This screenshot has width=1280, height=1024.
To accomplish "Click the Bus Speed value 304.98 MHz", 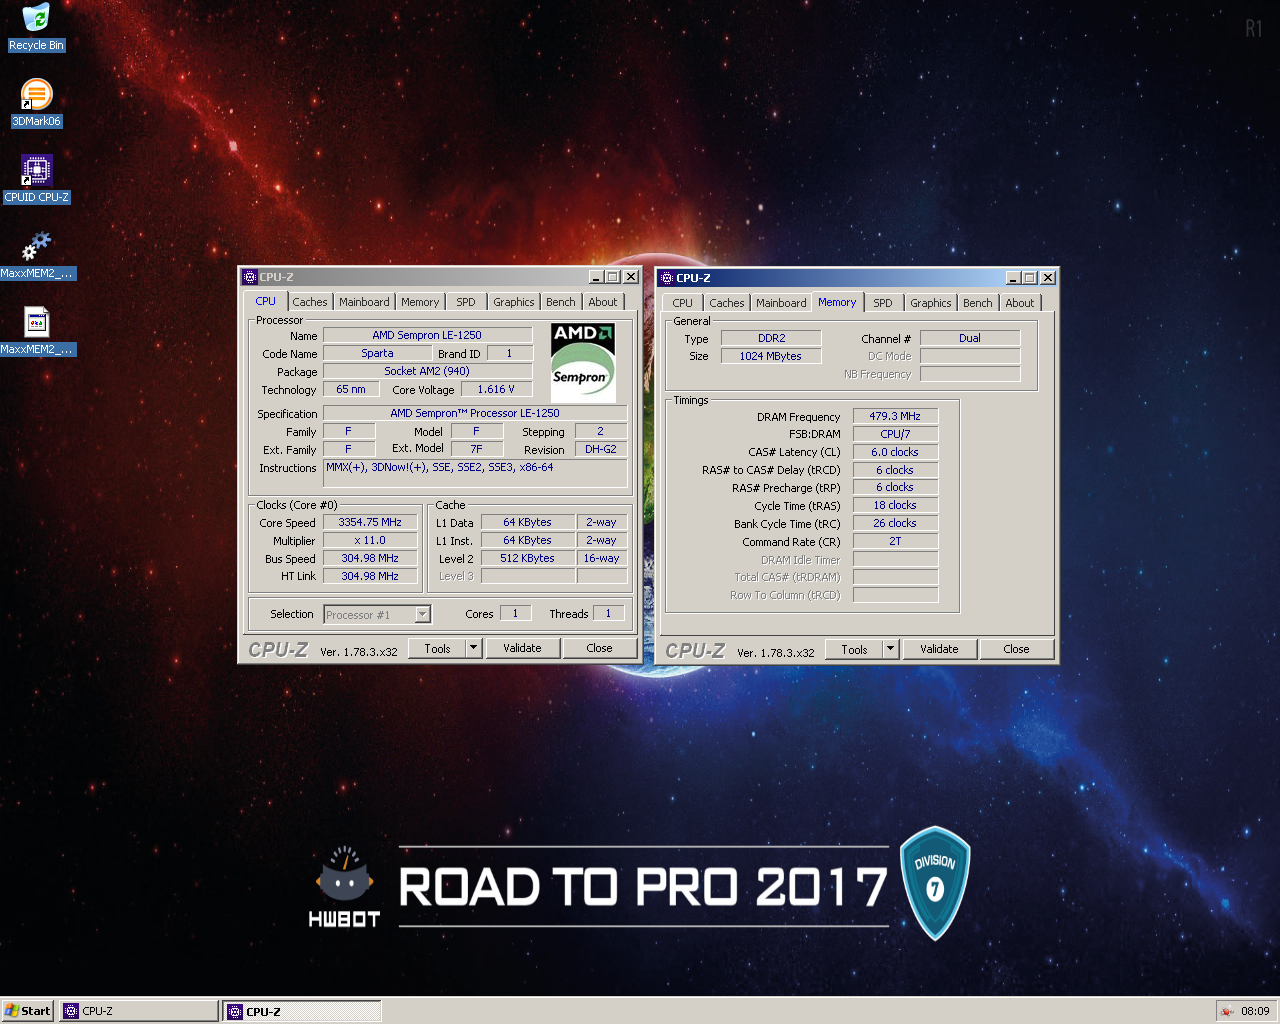I will point(370,558).
